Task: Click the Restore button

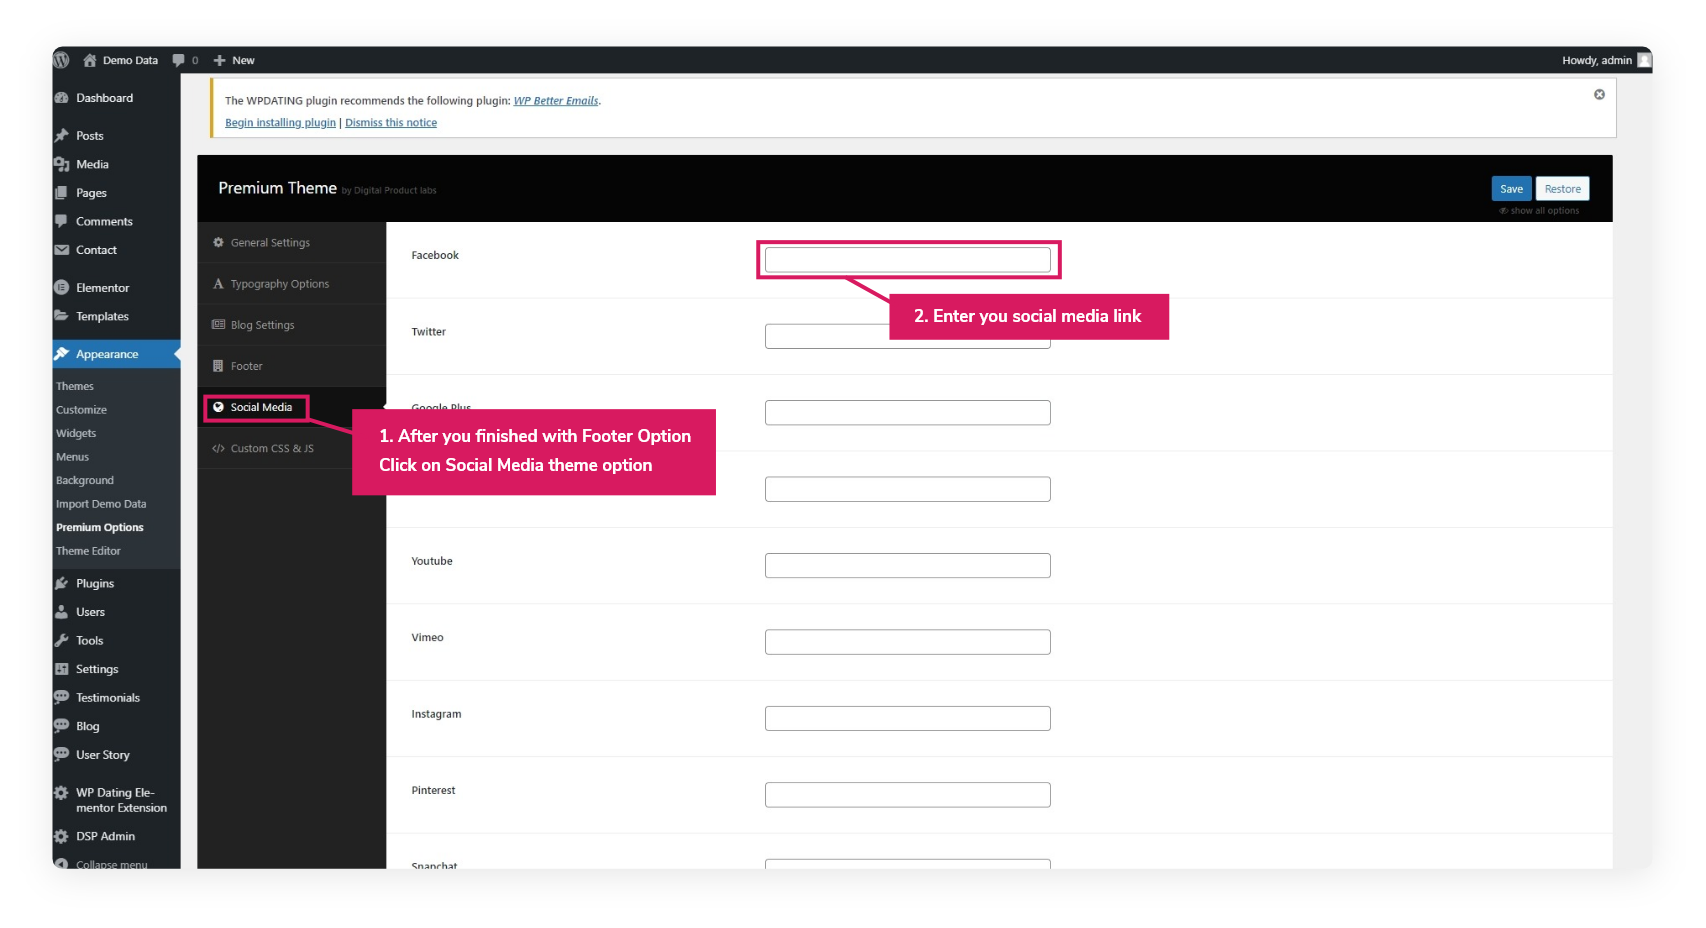Action: [x=1562, y=189]
